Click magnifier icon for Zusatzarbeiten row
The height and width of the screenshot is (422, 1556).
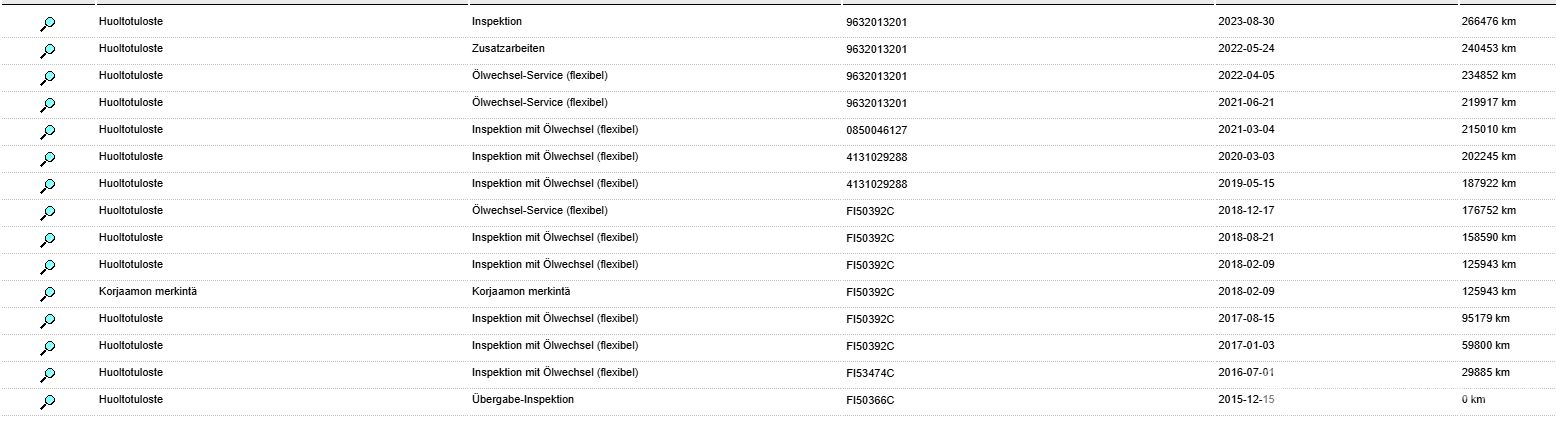point(48,51)
